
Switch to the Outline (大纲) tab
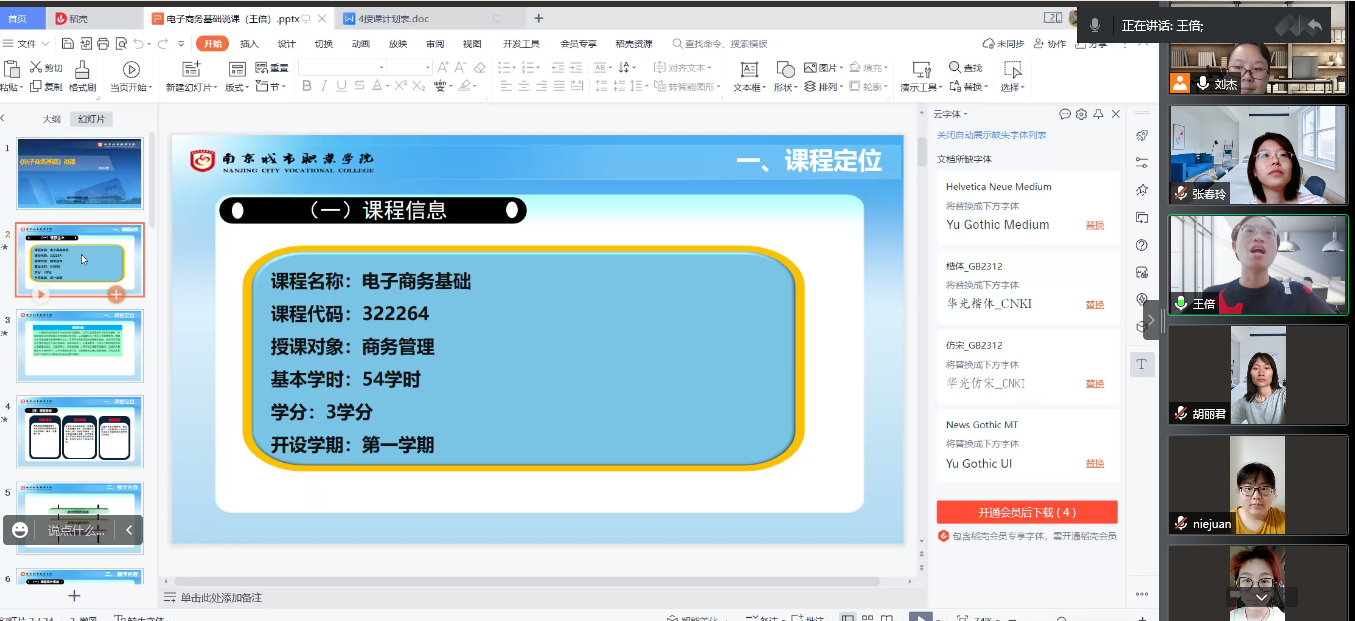51,119
